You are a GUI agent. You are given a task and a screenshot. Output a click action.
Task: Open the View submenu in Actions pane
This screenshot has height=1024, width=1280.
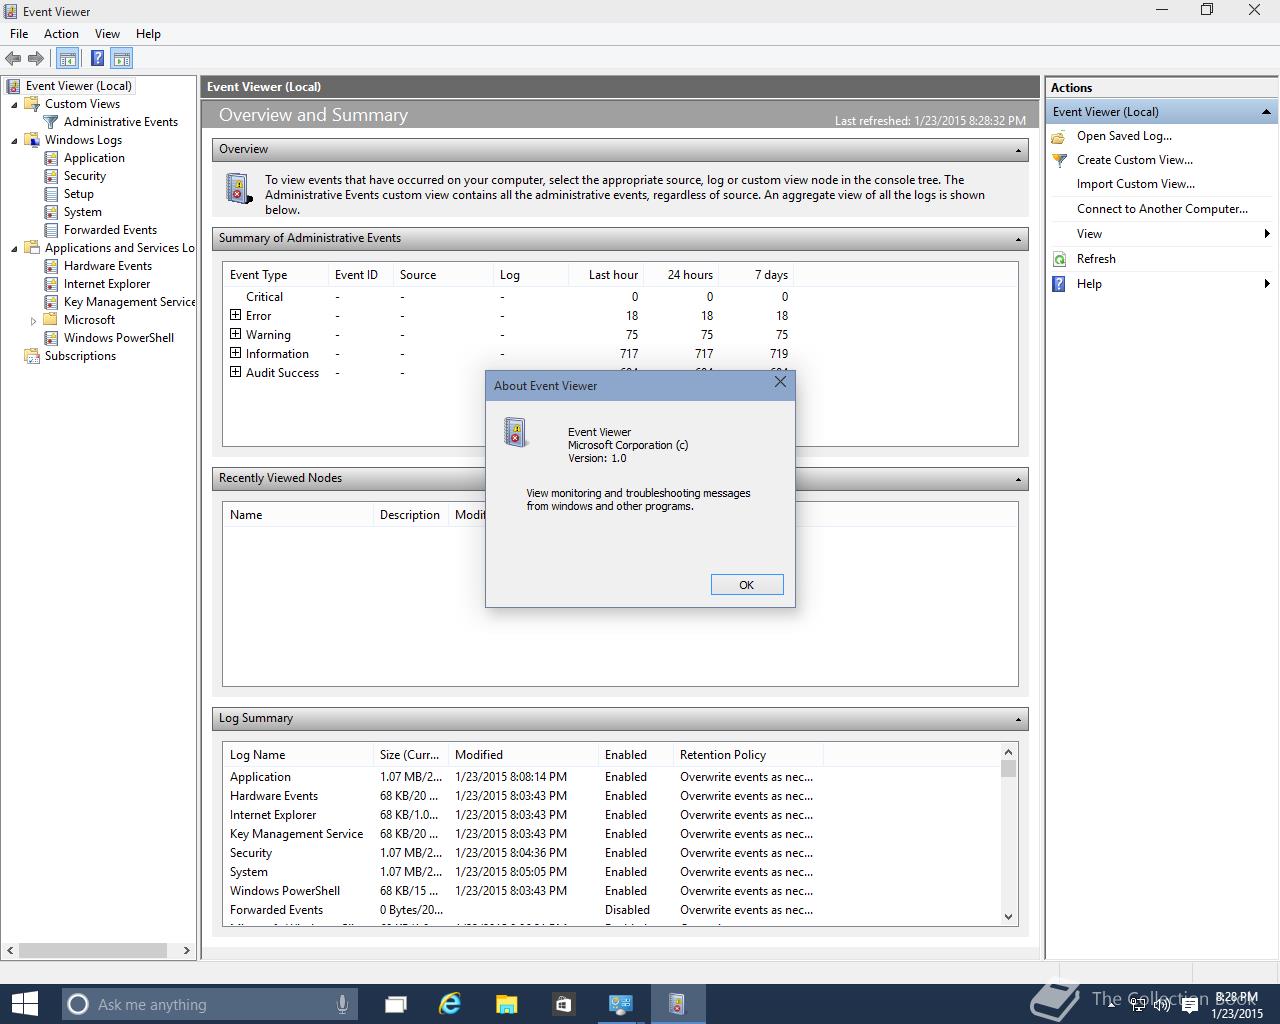tap(1162, 234)
